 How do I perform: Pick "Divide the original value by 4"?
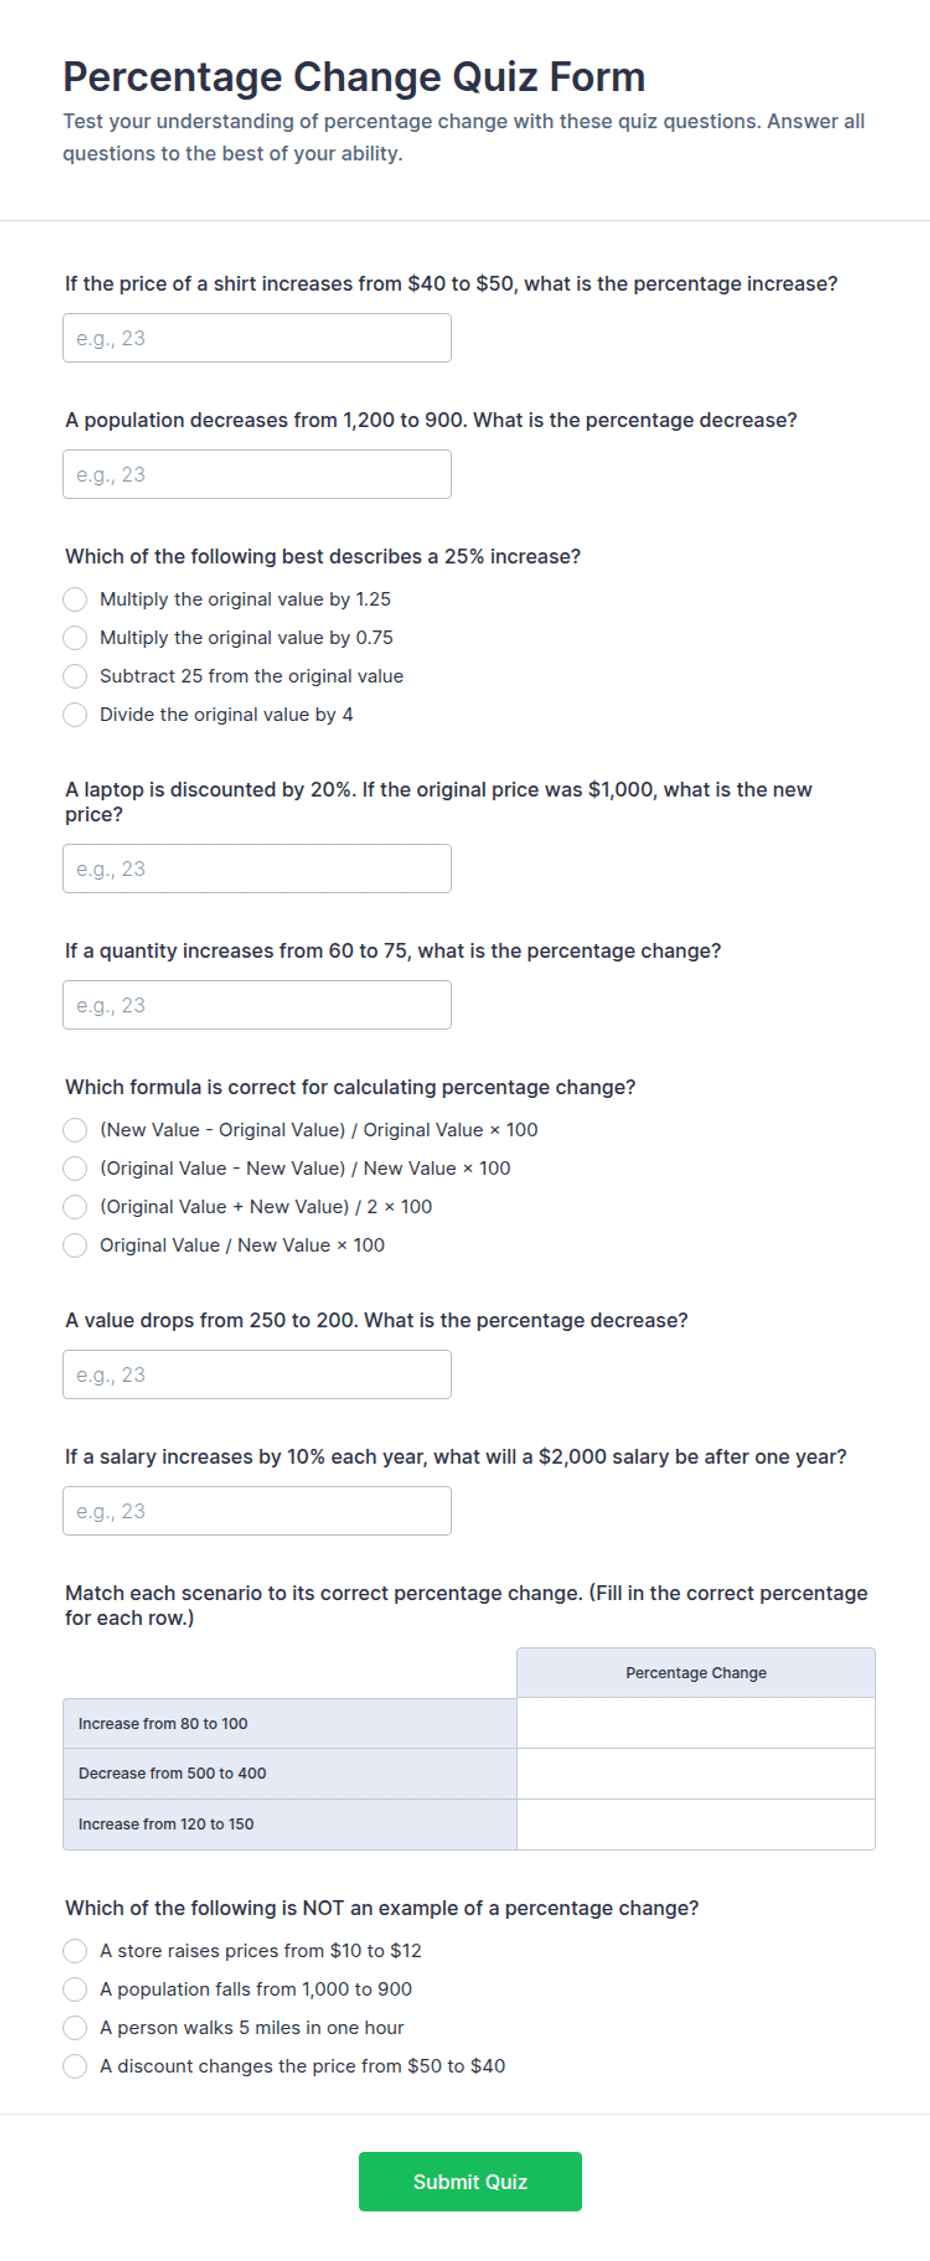click(75, 715)
